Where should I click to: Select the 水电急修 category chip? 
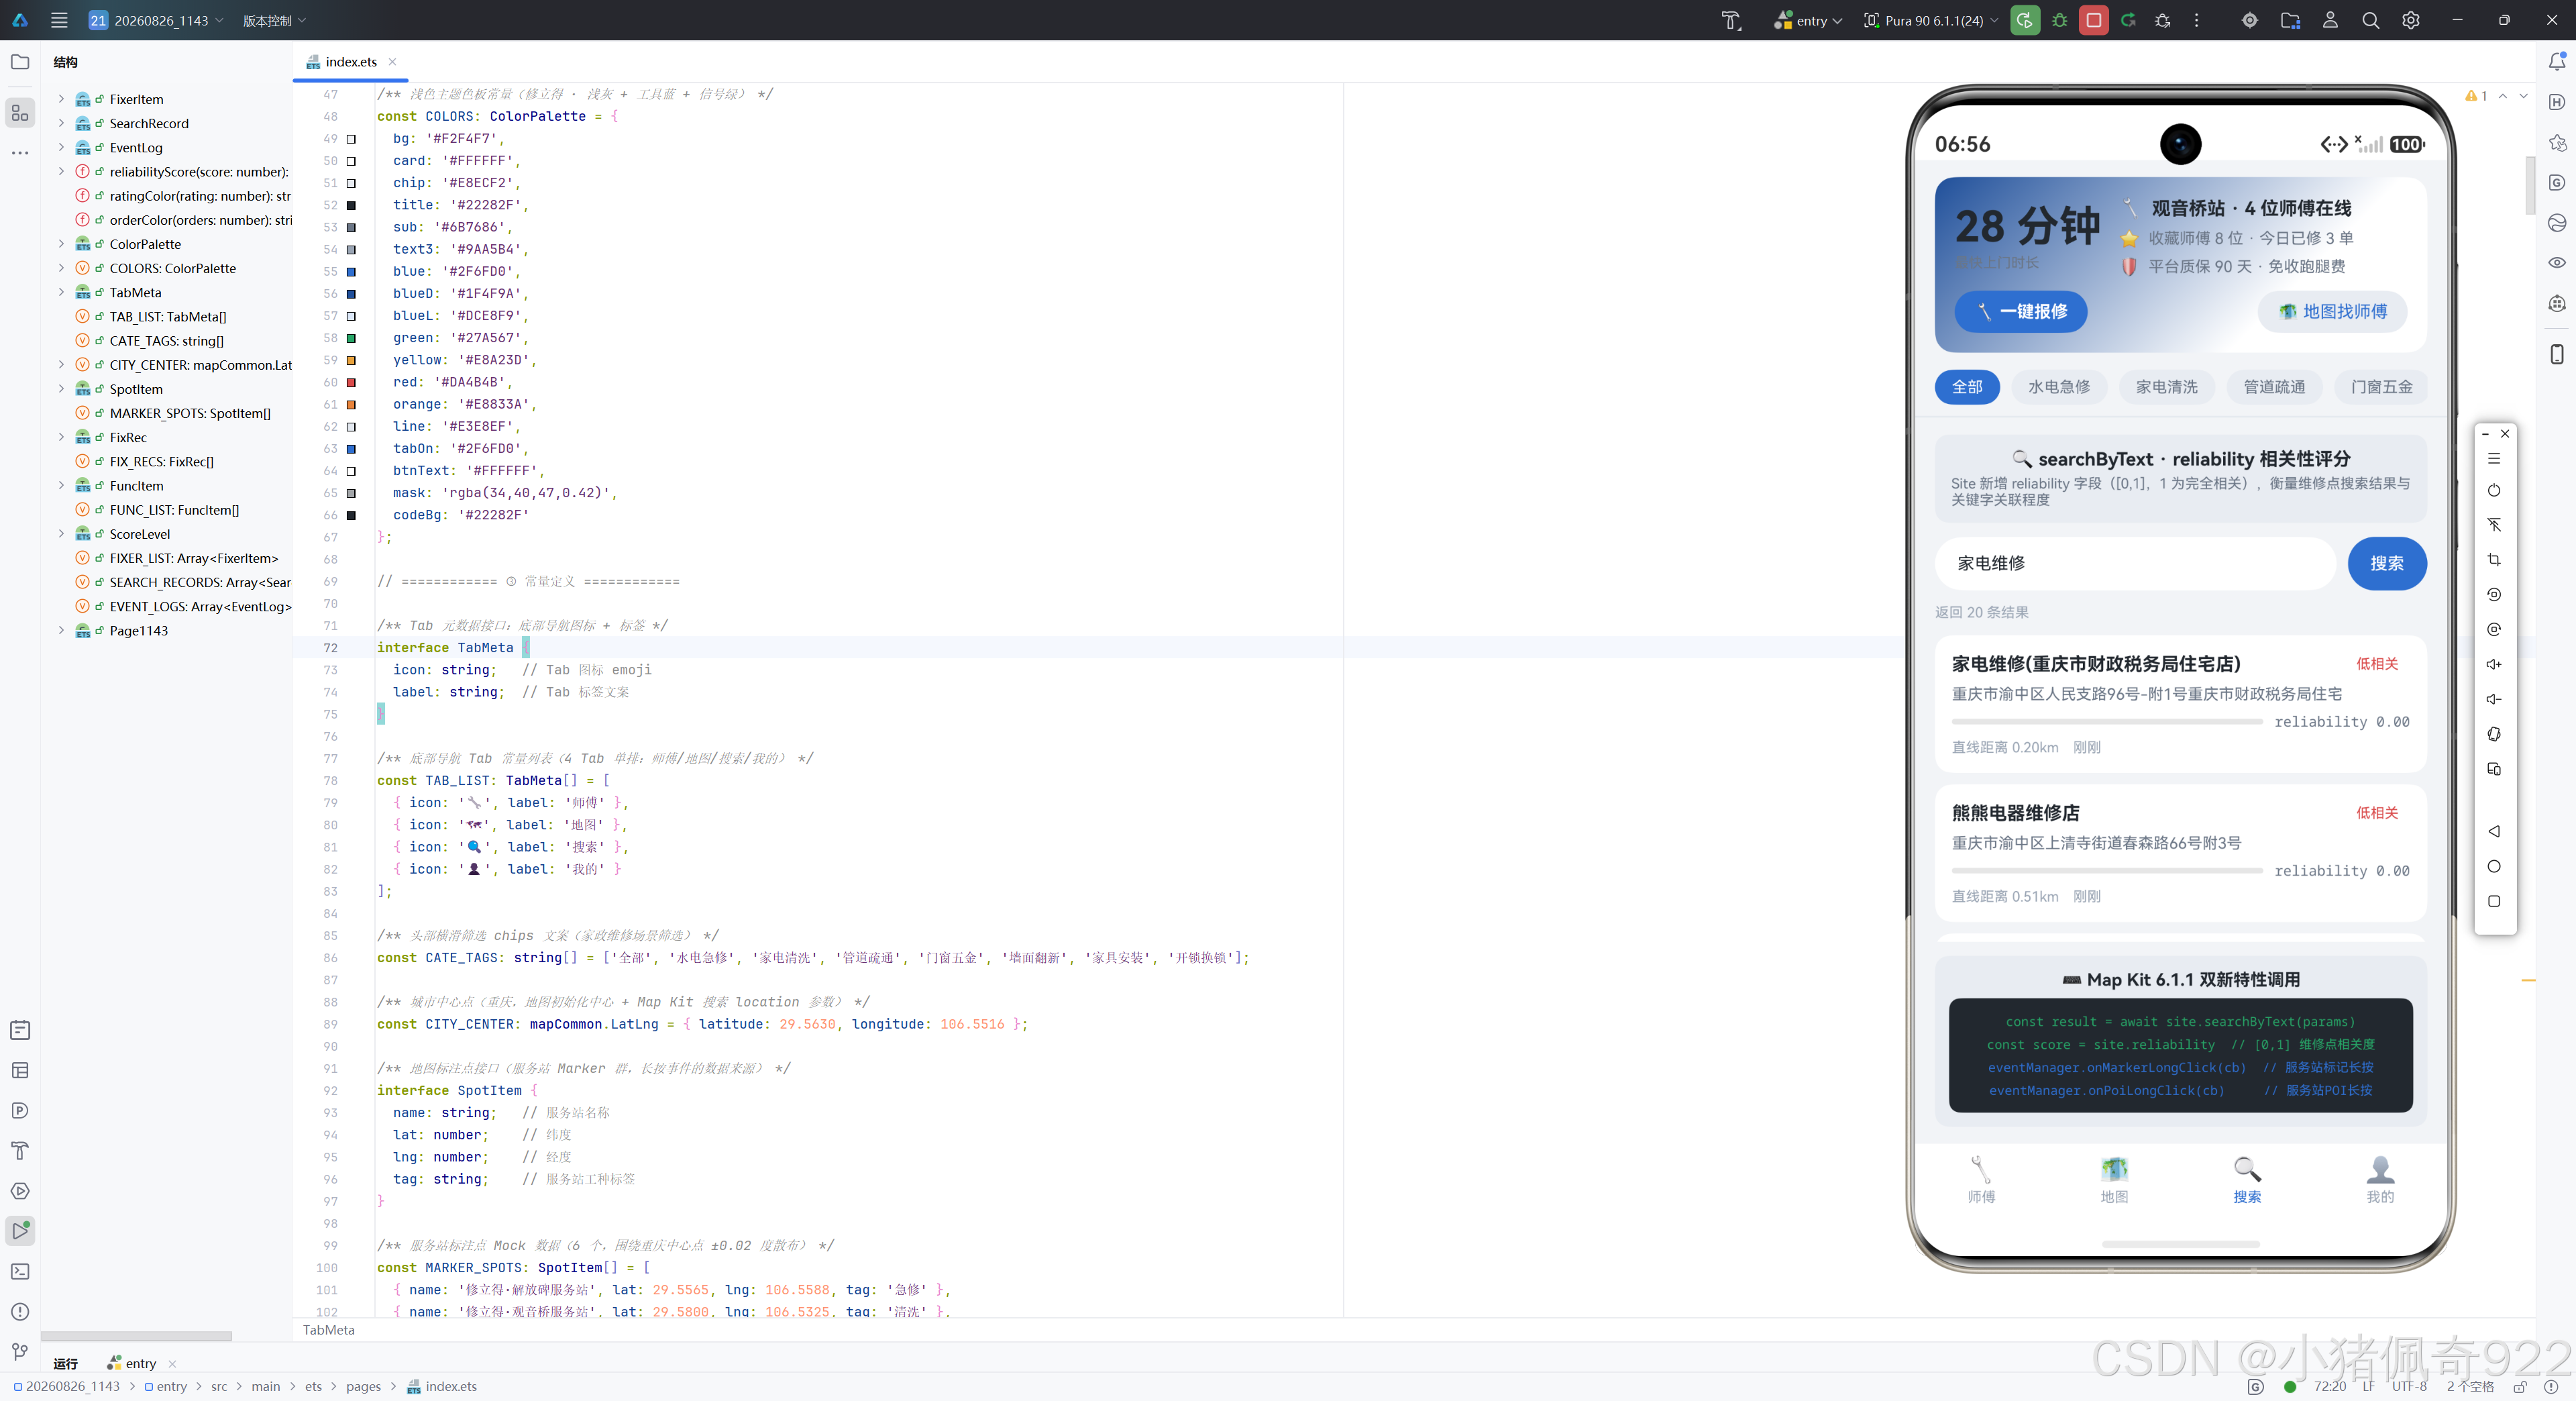(2059, 387)
